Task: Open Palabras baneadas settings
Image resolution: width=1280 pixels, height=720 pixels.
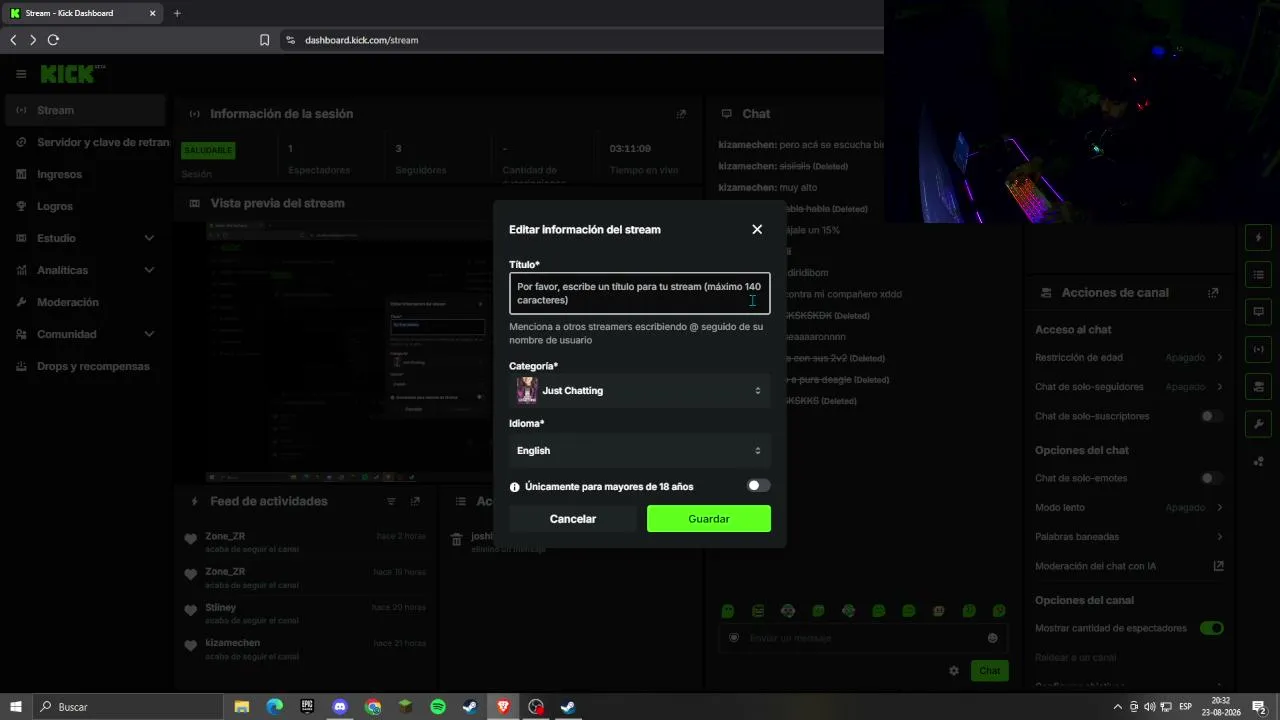Action: pos(1129,537)
